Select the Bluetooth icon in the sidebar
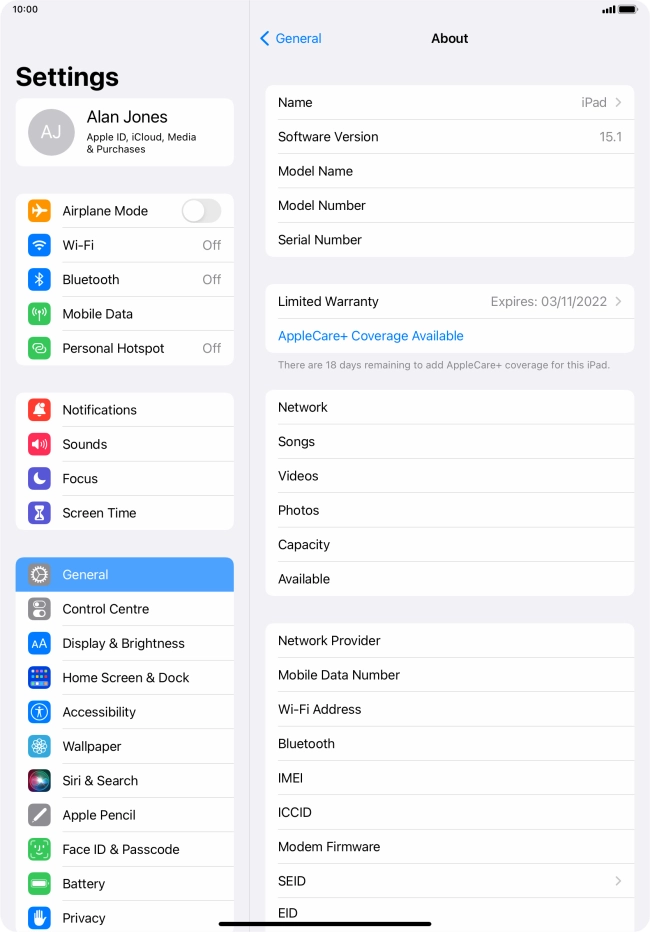The image size is (650, 932). [39, 279]
